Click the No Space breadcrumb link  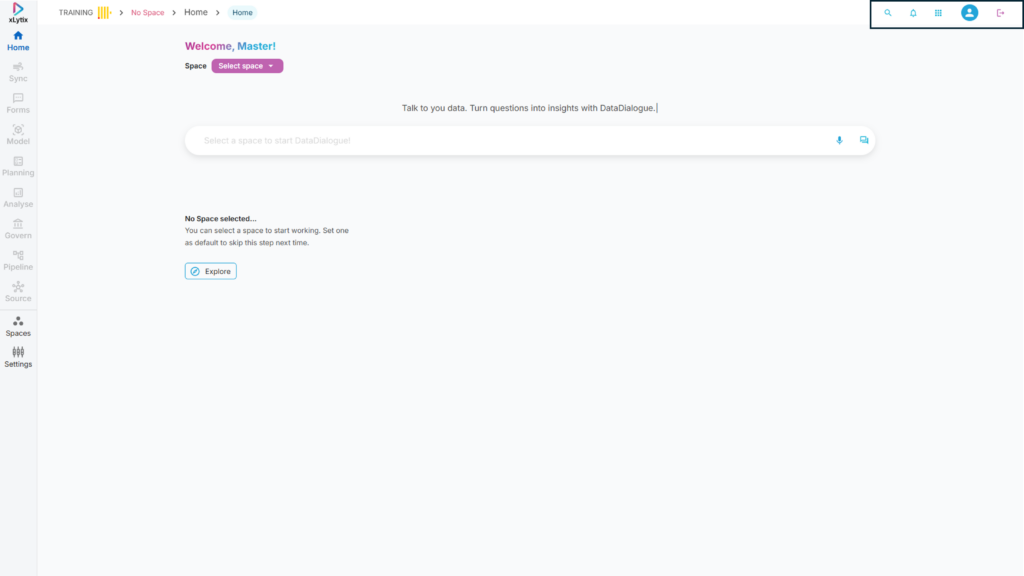[147, 13]
